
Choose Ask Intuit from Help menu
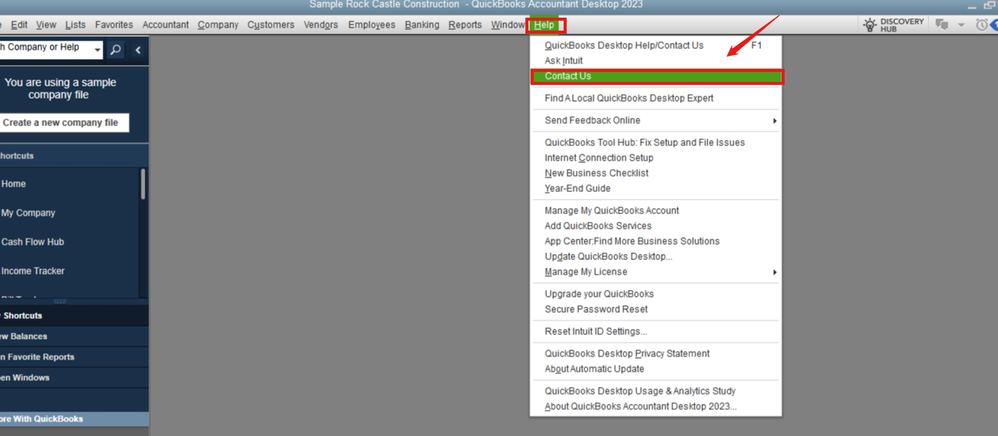coord(656,60)
